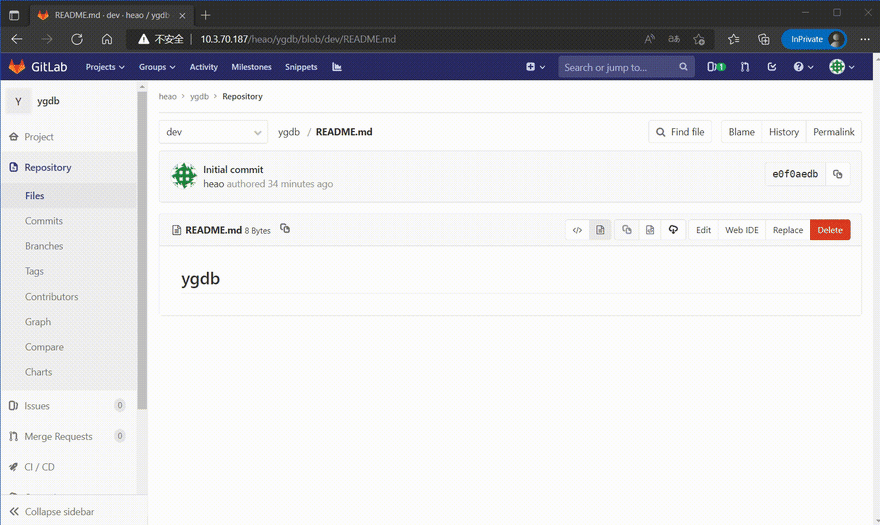880x525 pixels.
Task: Click the Find file button
Action: click(x=680, y=132)
